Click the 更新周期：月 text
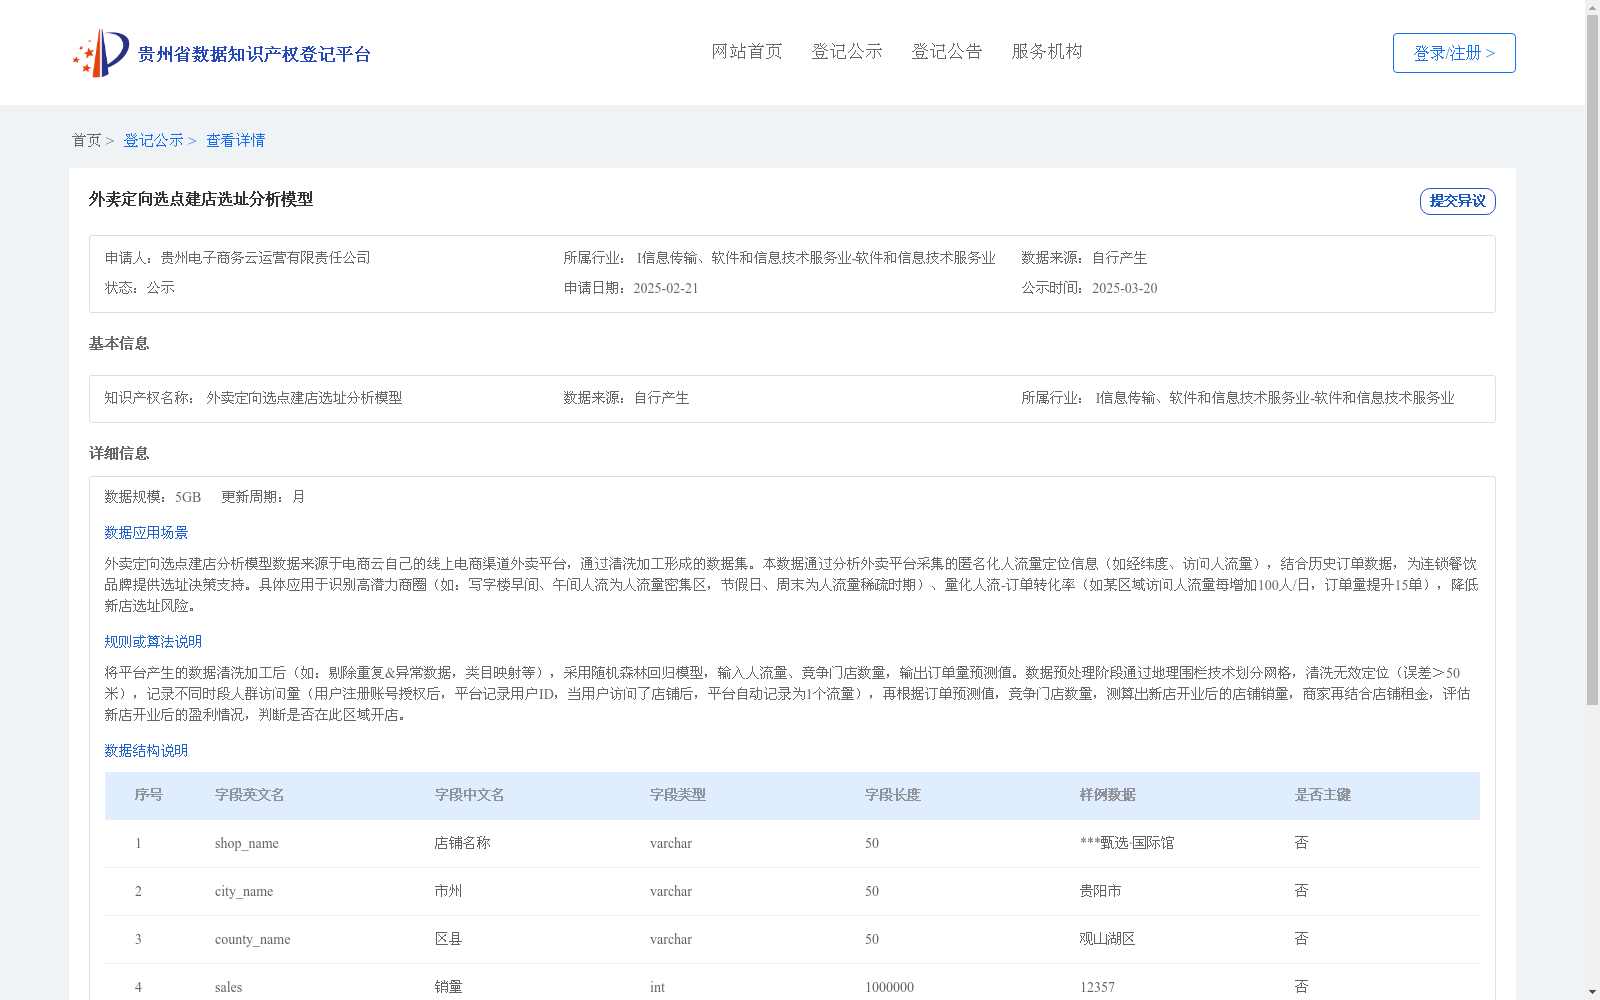The height and width of the screenshot is (1000, 1600). click(263, 497)
